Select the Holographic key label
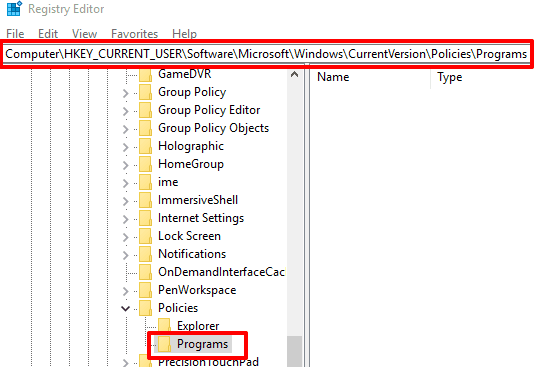The width and height of the screenshot is (534, 367). click(191, 146)
